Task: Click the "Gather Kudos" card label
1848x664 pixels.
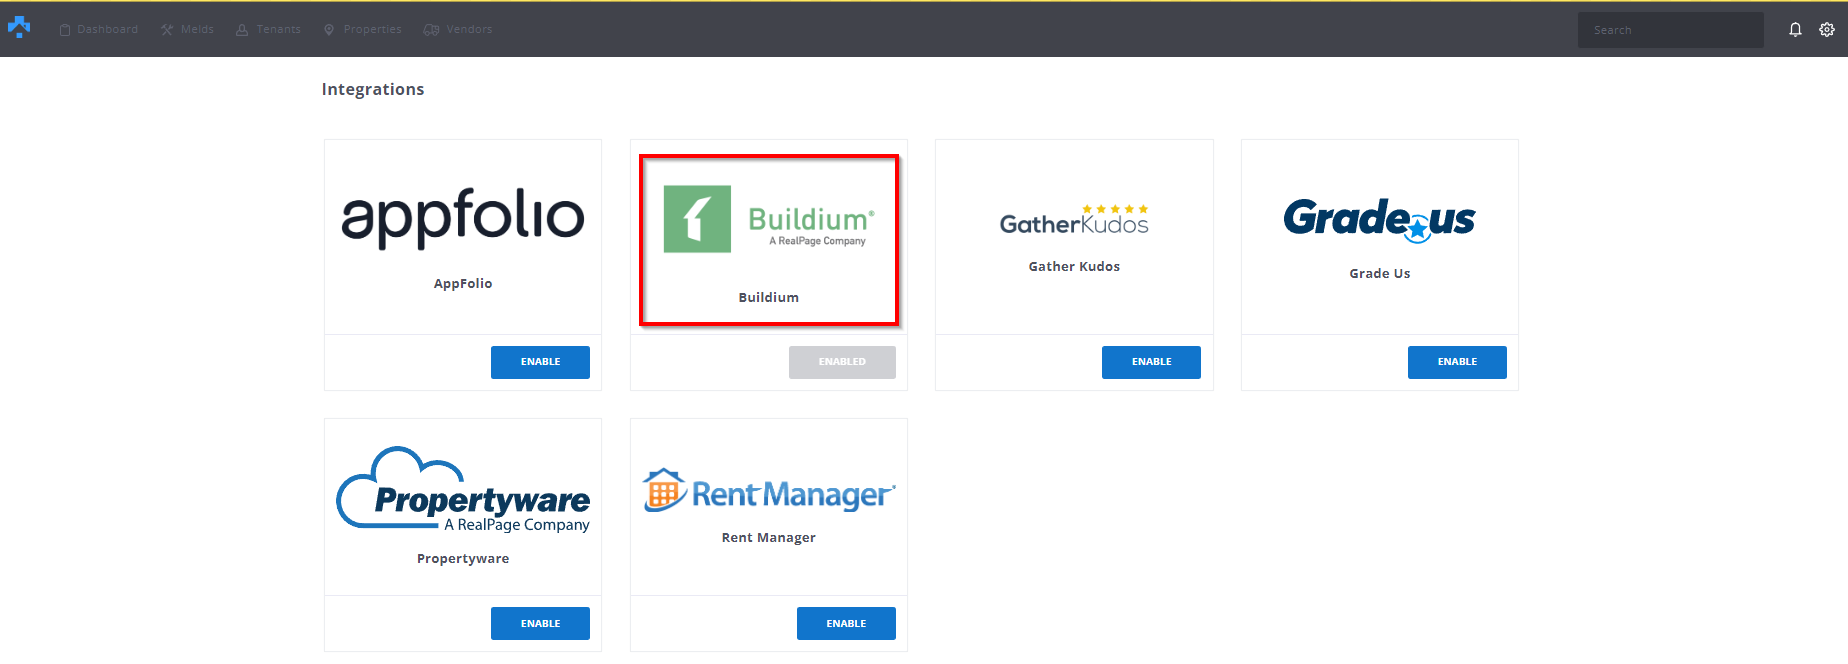Action: 1074,267
